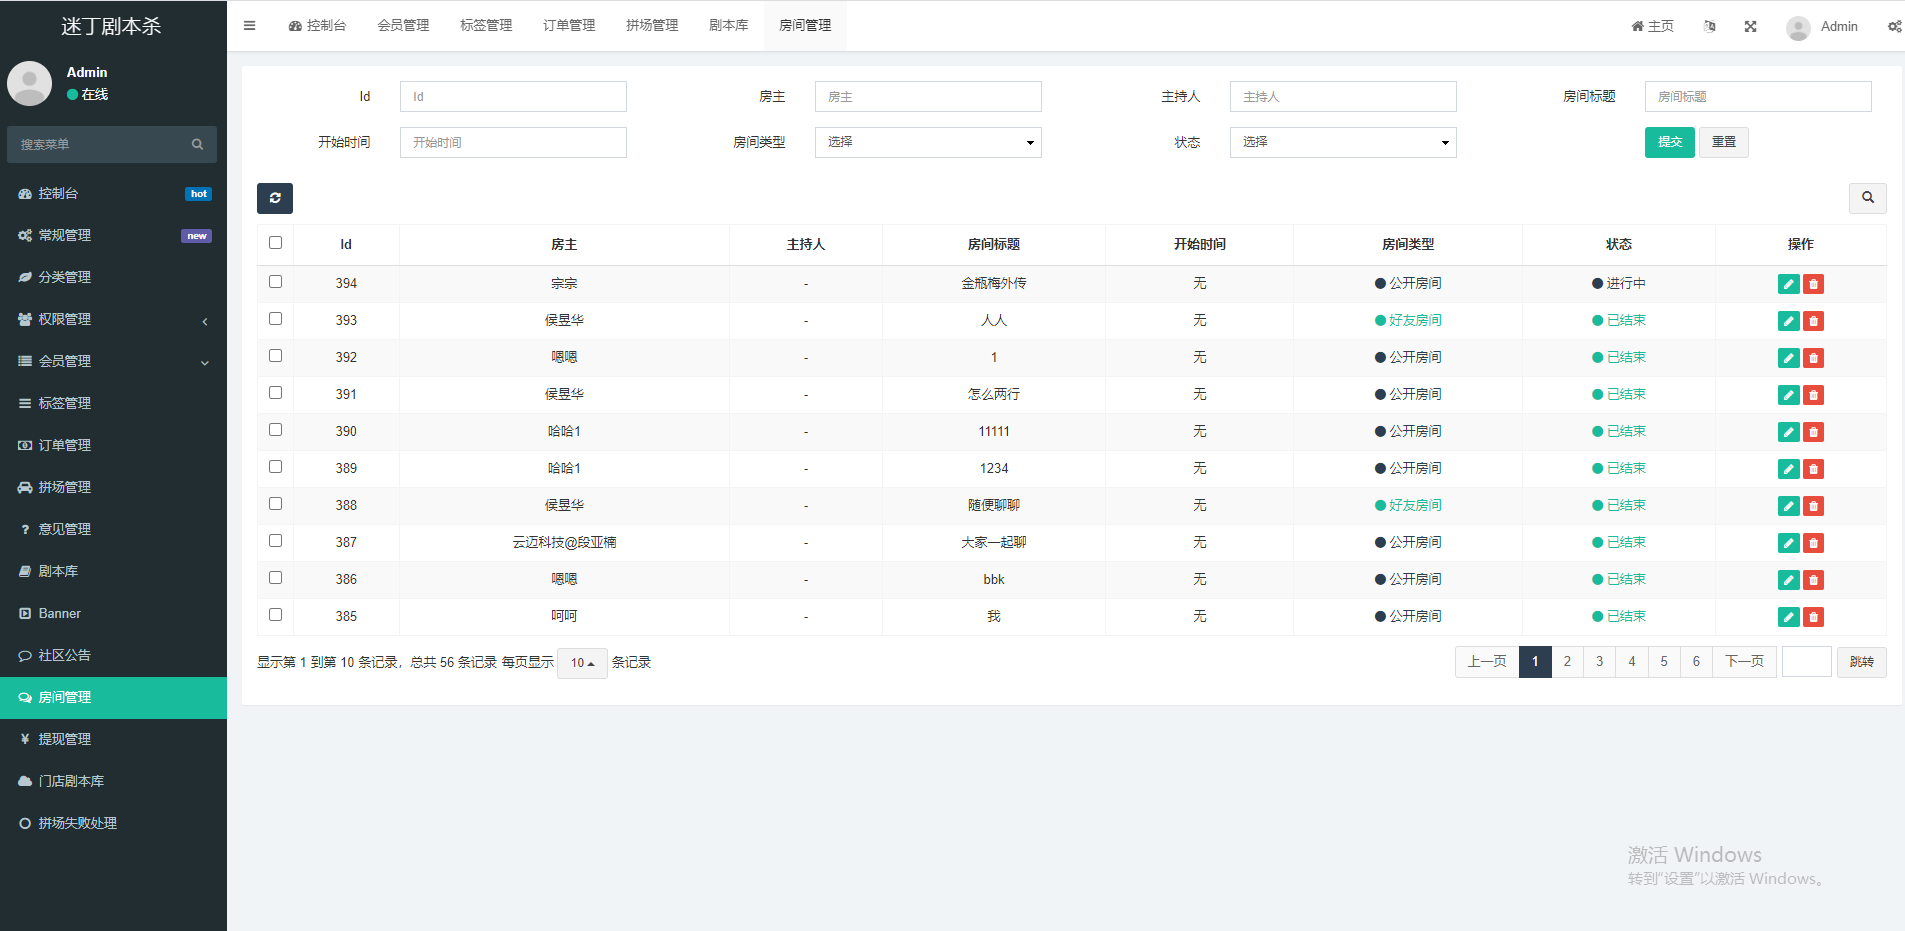
Task: Switch to the 剧本库 top tab
Action: (728, 26)
